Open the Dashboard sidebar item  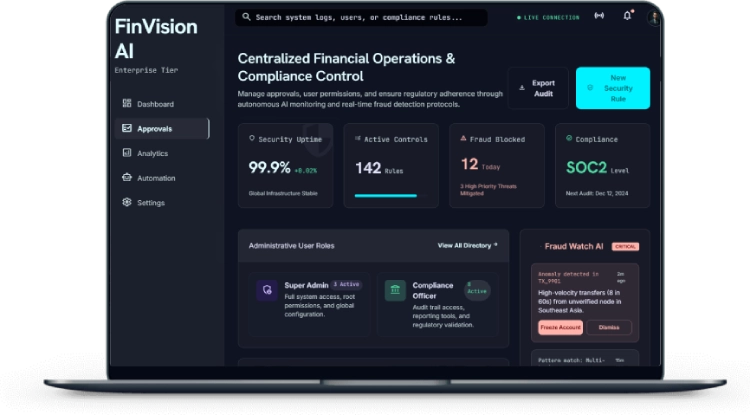point(162,104)
